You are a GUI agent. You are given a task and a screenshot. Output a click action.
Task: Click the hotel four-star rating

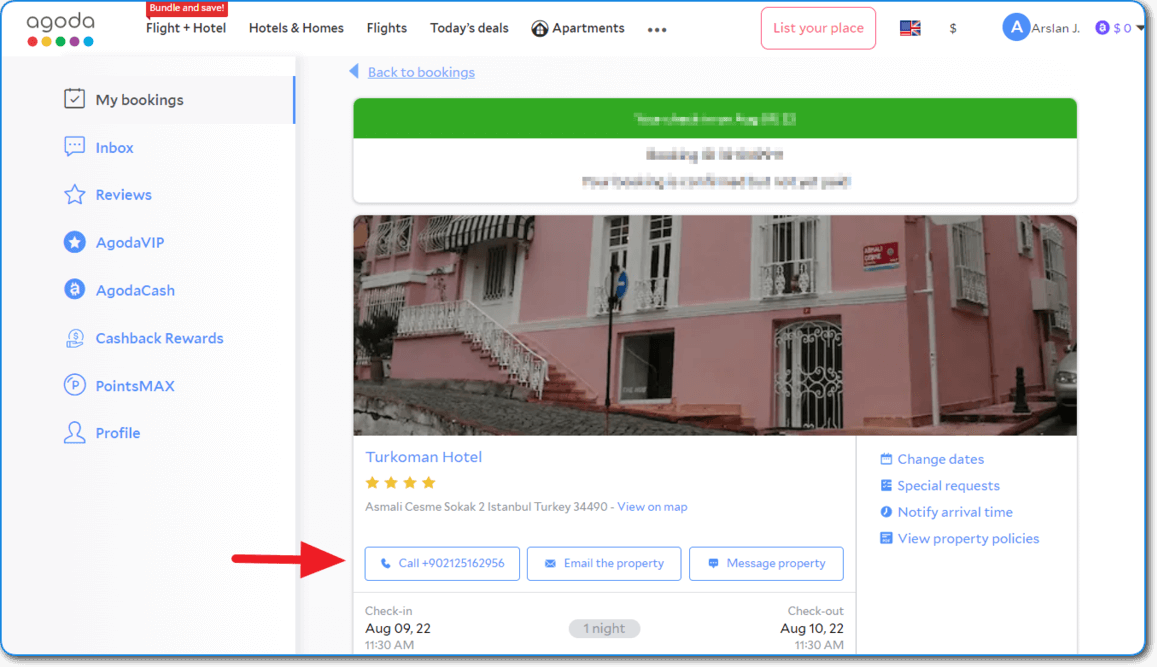pyautogui.click(x=401, y=483)
